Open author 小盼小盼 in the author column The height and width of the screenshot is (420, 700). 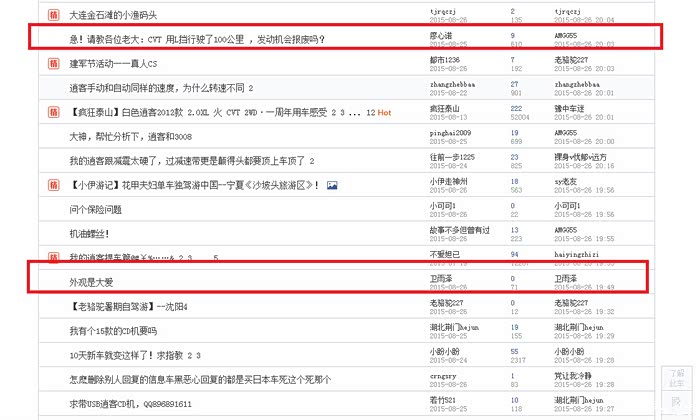pyautogui.click(x=444, y=351)
